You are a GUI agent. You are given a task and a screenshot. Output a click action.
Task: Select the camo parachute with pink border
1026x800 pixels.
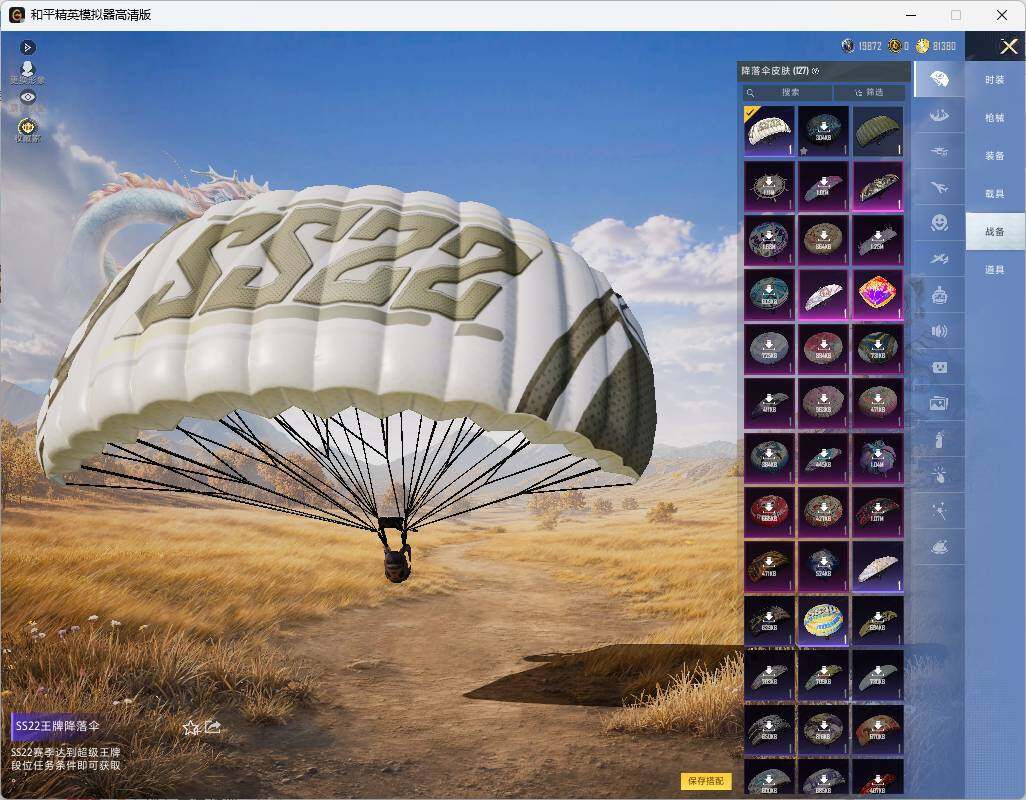pos(877,186)
